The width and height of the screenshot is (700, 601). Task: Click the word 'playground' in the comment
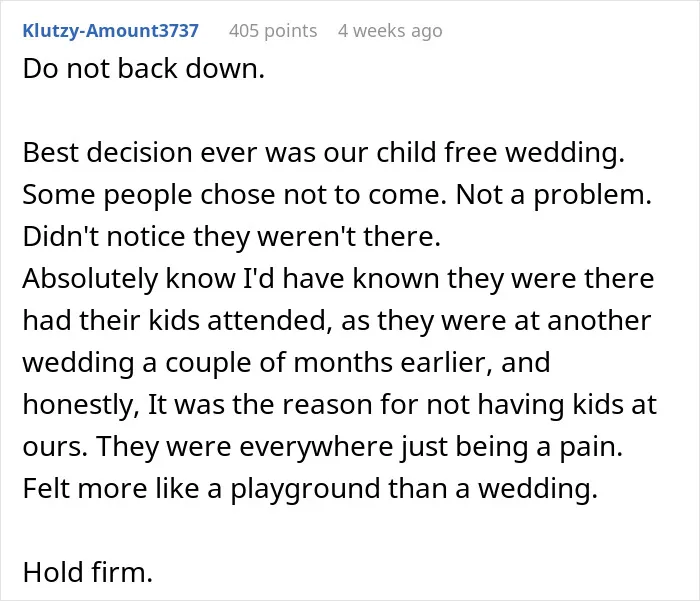coord(305,489)
